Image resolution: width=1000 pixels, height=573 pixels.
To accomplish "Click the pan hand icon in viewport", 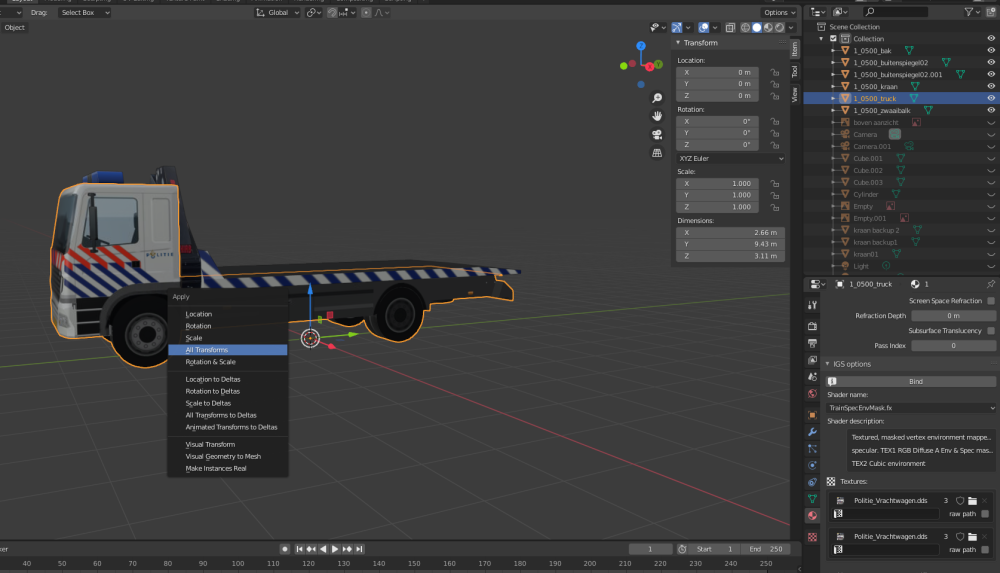I will click(657, 116).
